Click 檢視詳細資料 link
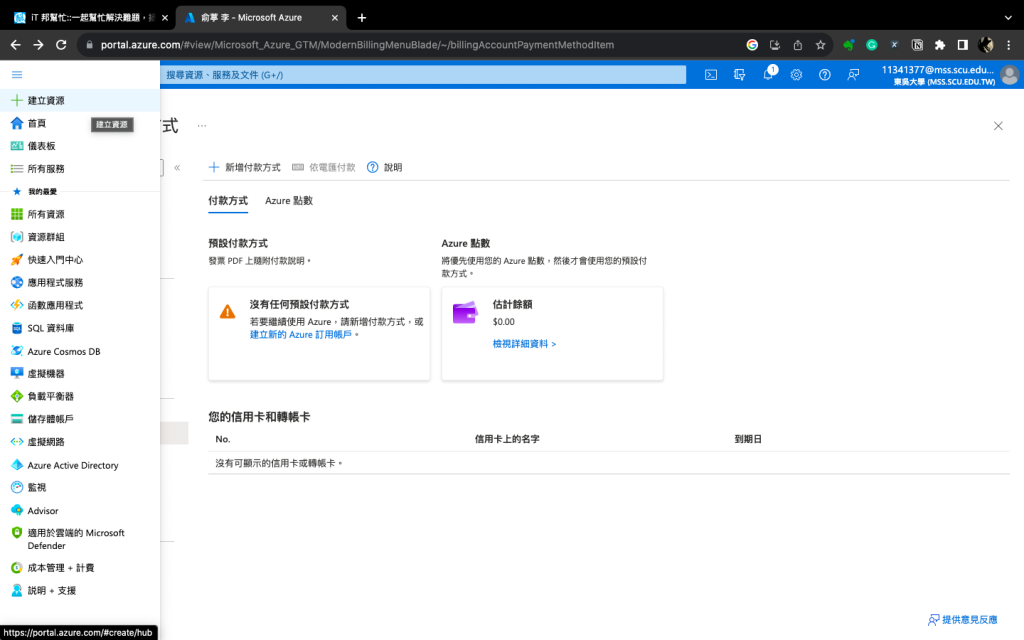The height and width of the screenshot is (640, 1024). tap(524, 344)
